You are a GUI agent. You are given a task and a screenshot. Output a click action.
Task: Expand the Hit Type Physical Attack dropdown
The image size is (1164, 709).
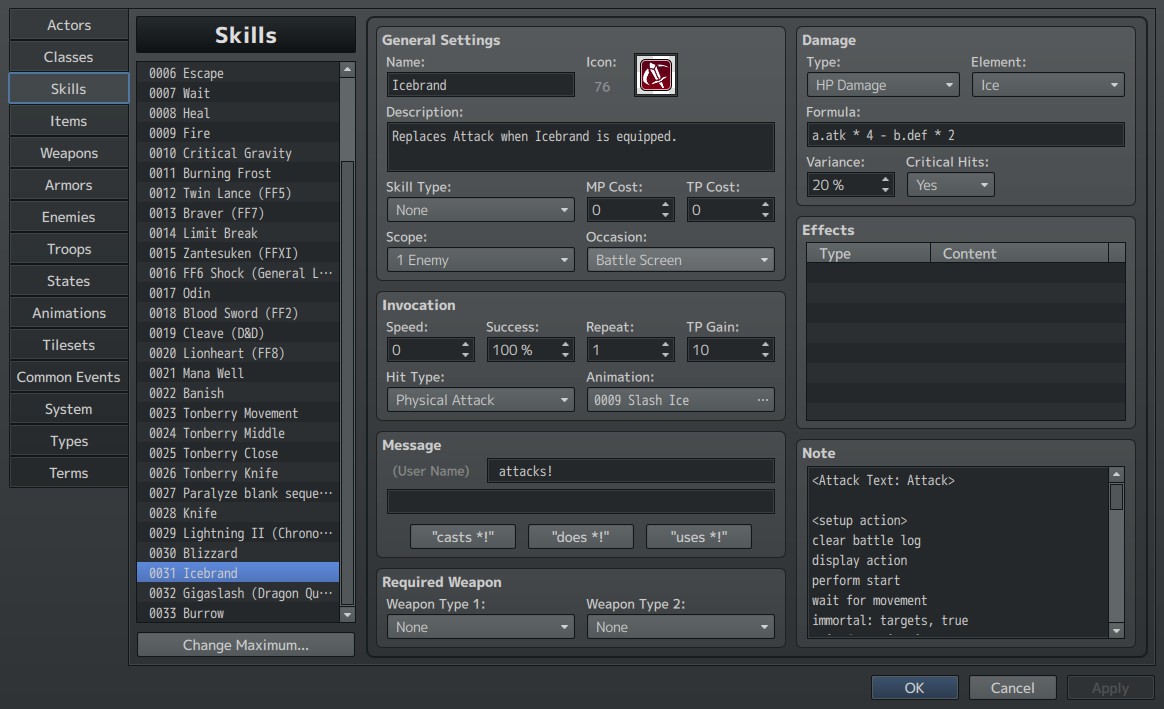tap(480, 400)
